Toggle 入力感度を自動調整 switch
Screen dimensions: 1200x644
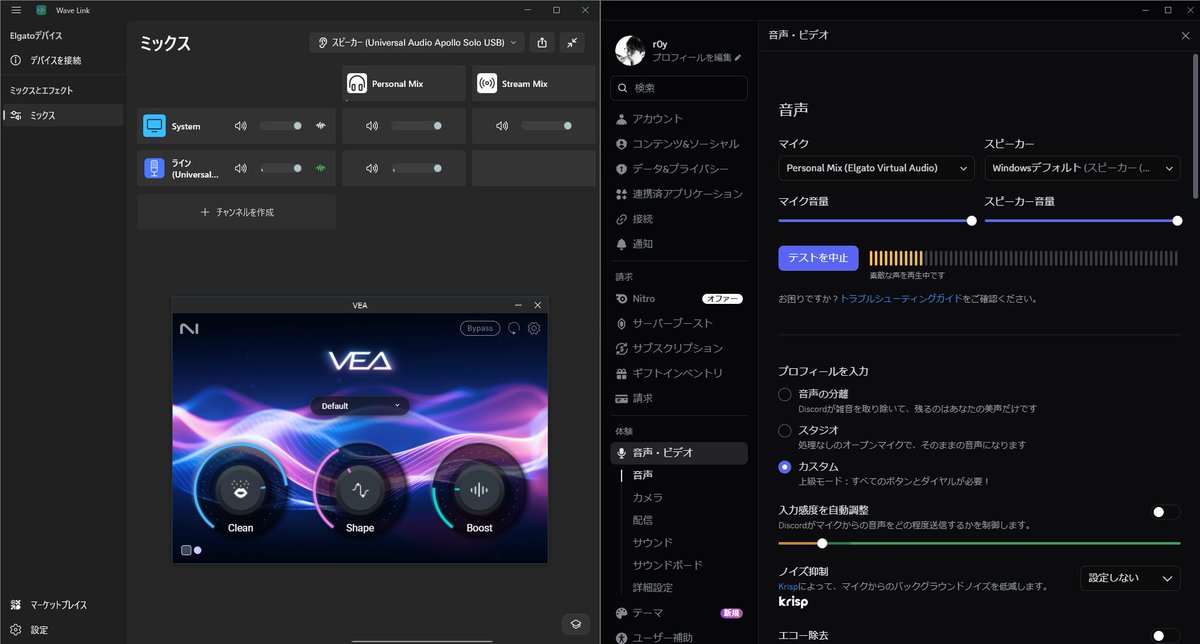(1164, 512)
